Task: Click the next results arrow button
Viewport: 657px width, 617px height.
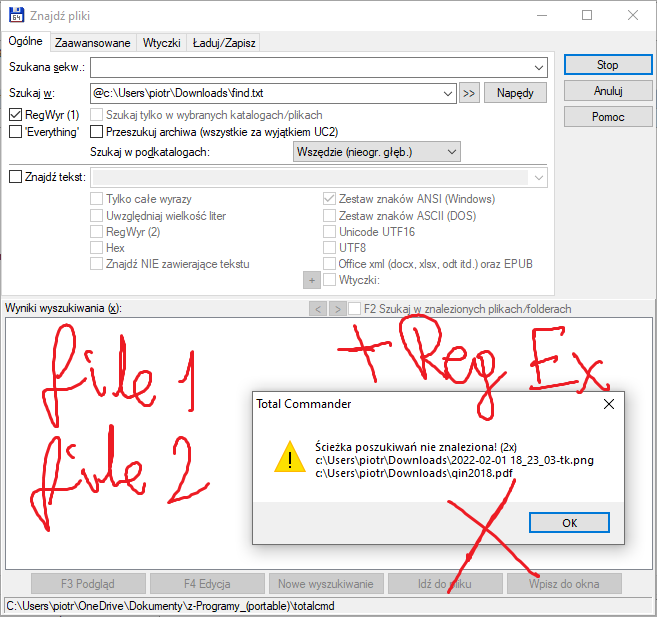Action: click(337, 309)
